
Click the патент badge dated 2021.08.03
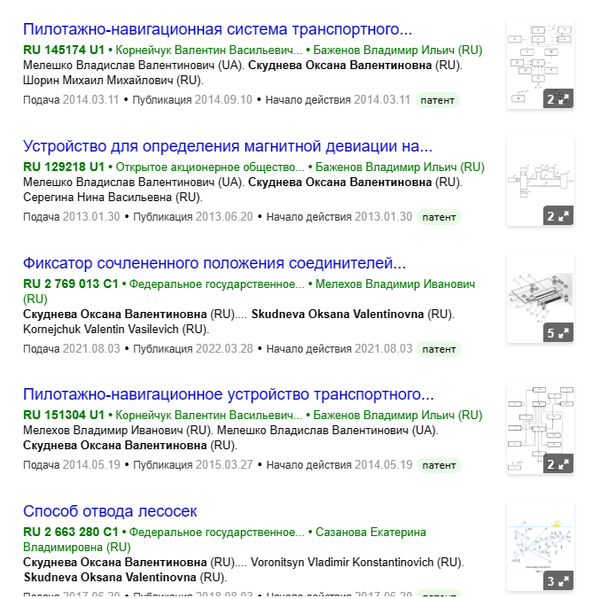click(439, 349)
